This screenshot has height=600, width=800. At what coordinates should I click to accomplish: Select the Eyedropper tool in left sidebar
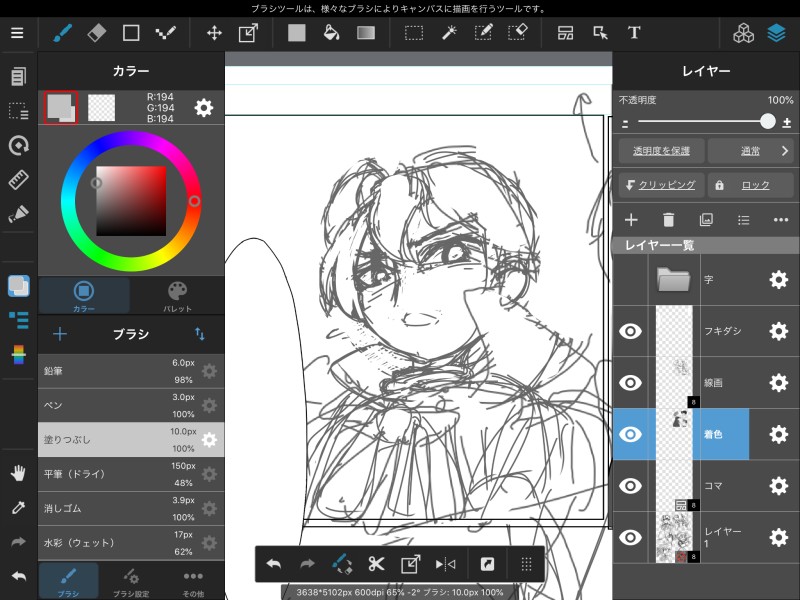tap(18, 508)
